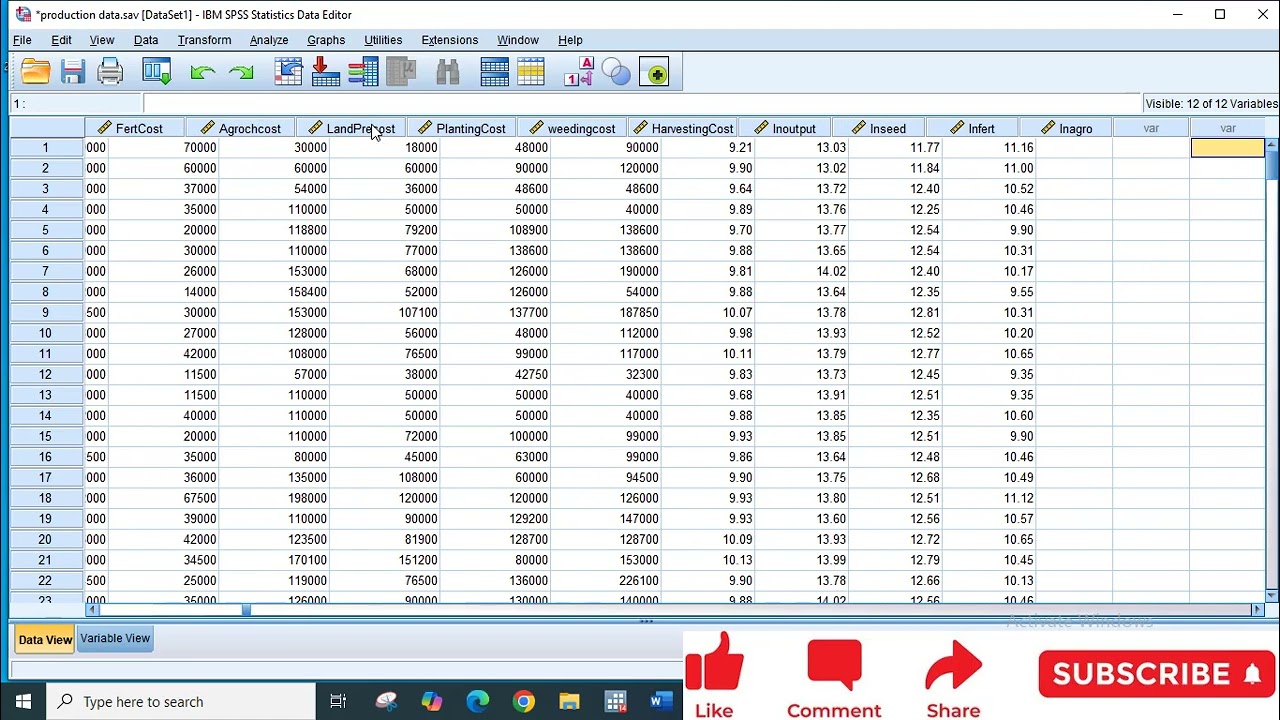Select the HarvestingCost column header
1280x720 pixels.
tap(683, 128)
